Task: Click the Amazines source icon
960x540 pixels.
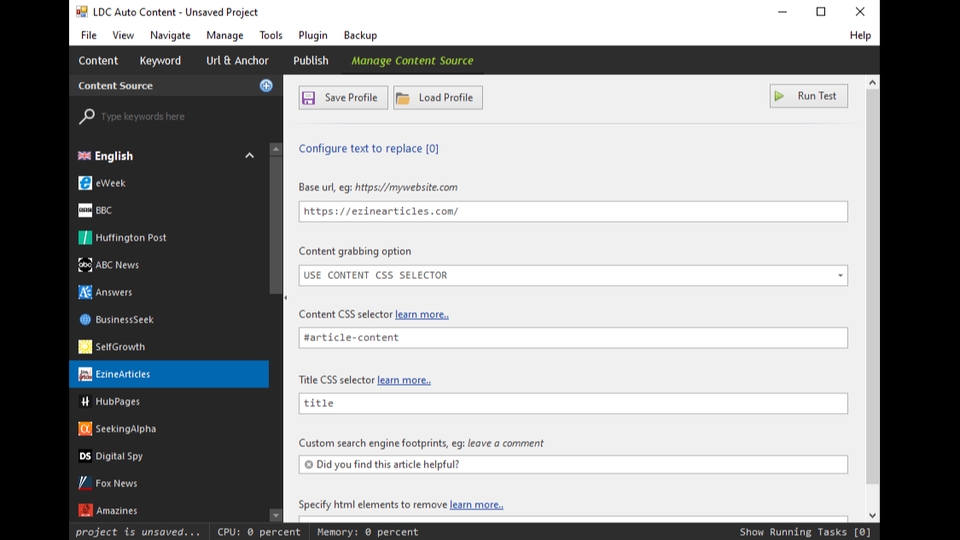Action: point(85,510)
